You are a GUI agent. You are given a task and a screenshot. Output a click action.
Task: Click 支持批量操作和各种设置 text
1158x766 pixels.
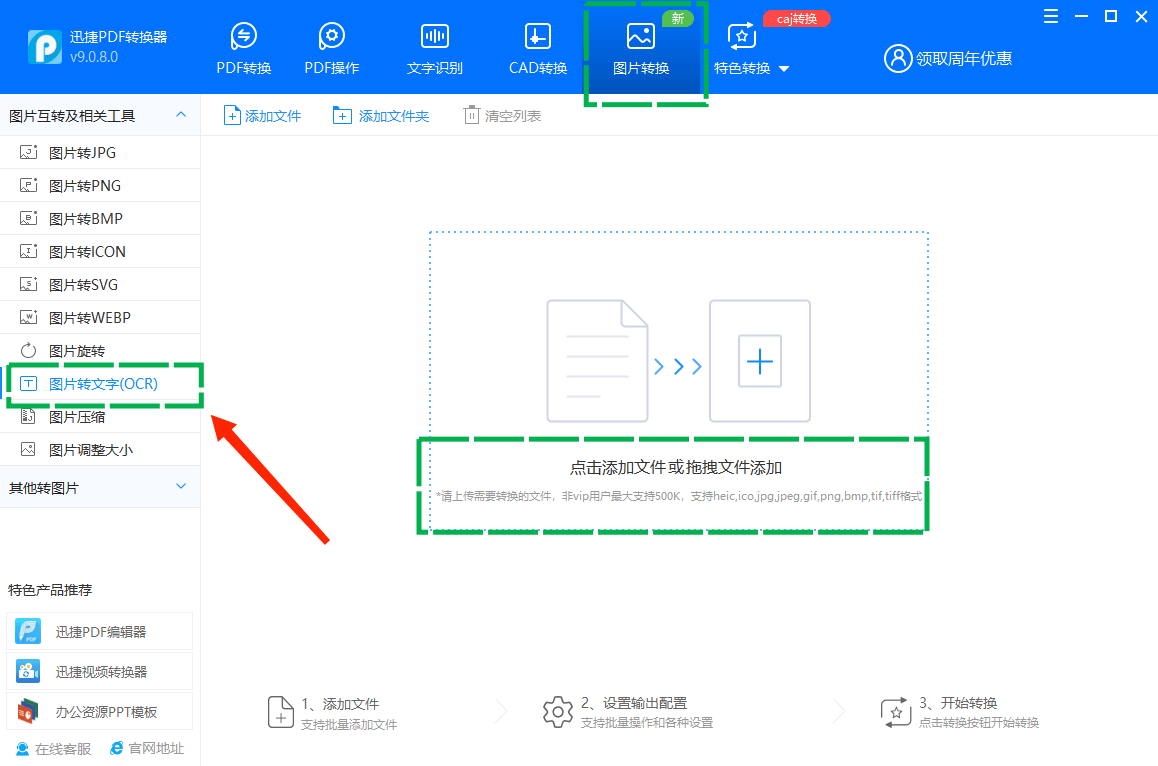(x=647, y=722)
